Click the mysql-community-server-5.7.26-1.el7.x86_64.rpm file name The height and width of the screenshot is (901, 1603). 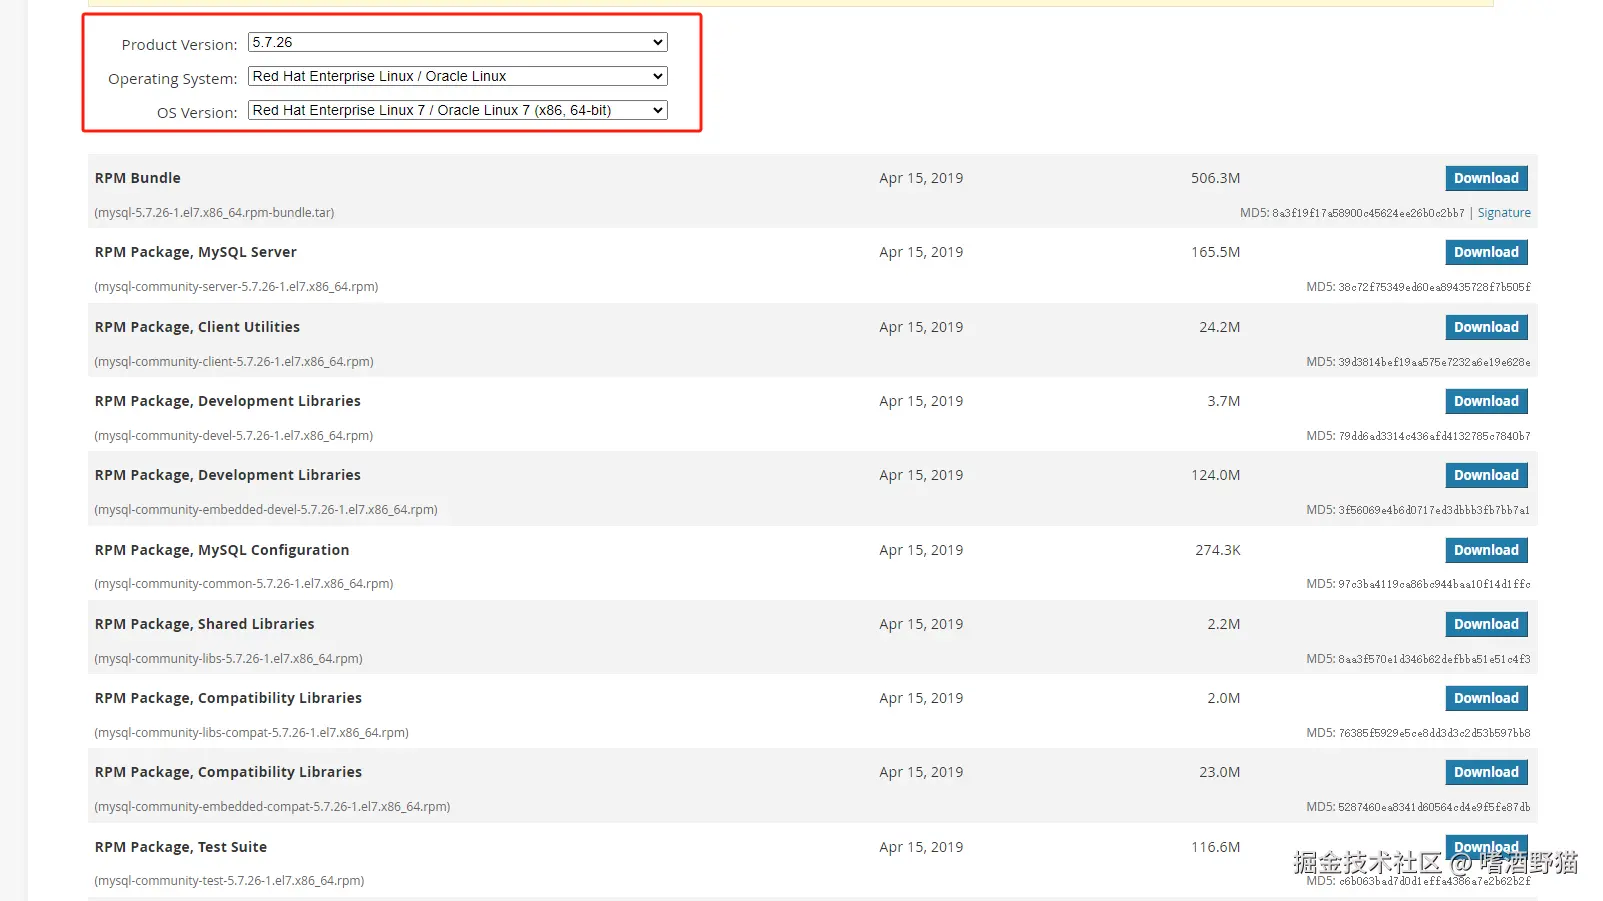click(236, 287)
